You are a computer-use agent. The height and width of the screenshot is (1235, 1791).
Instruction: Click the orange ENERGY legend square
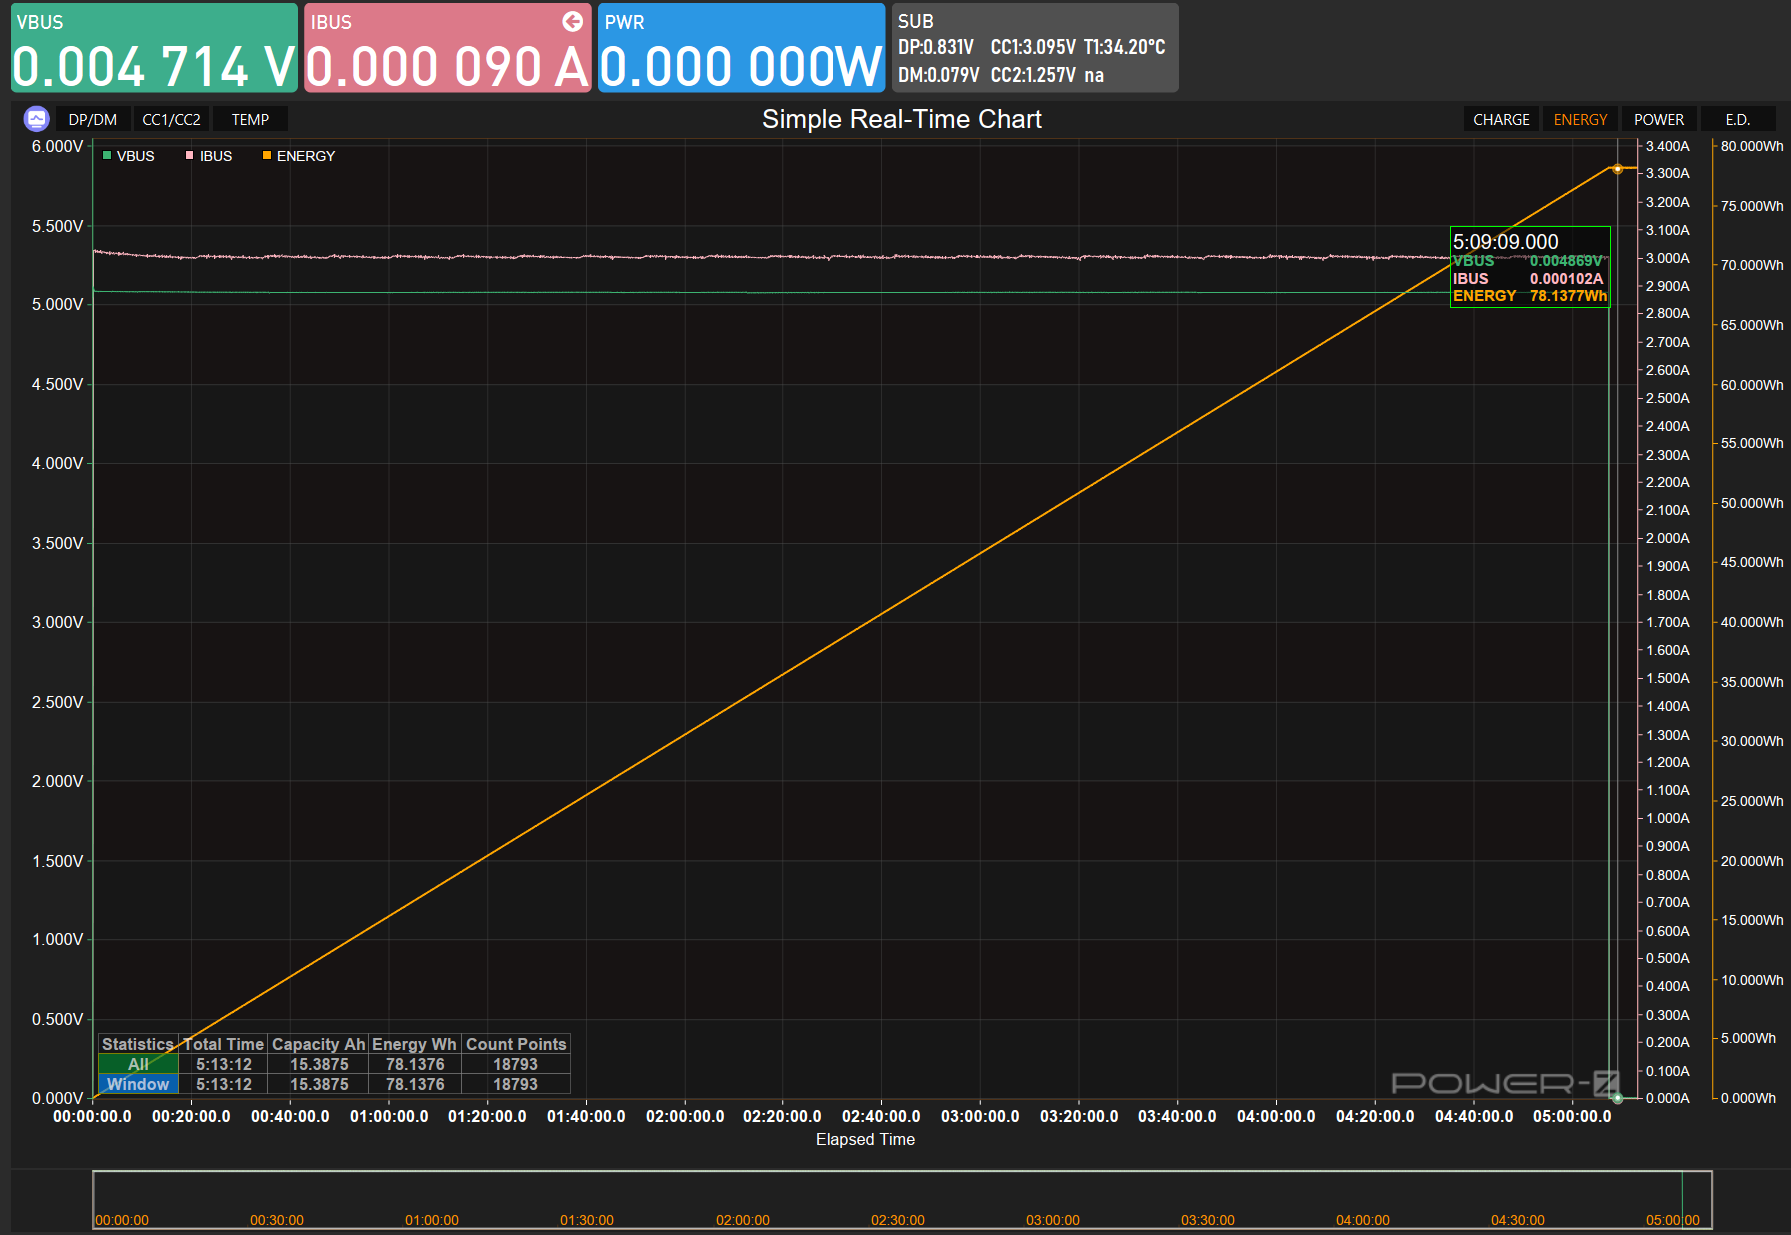click(x=267, y=156)
